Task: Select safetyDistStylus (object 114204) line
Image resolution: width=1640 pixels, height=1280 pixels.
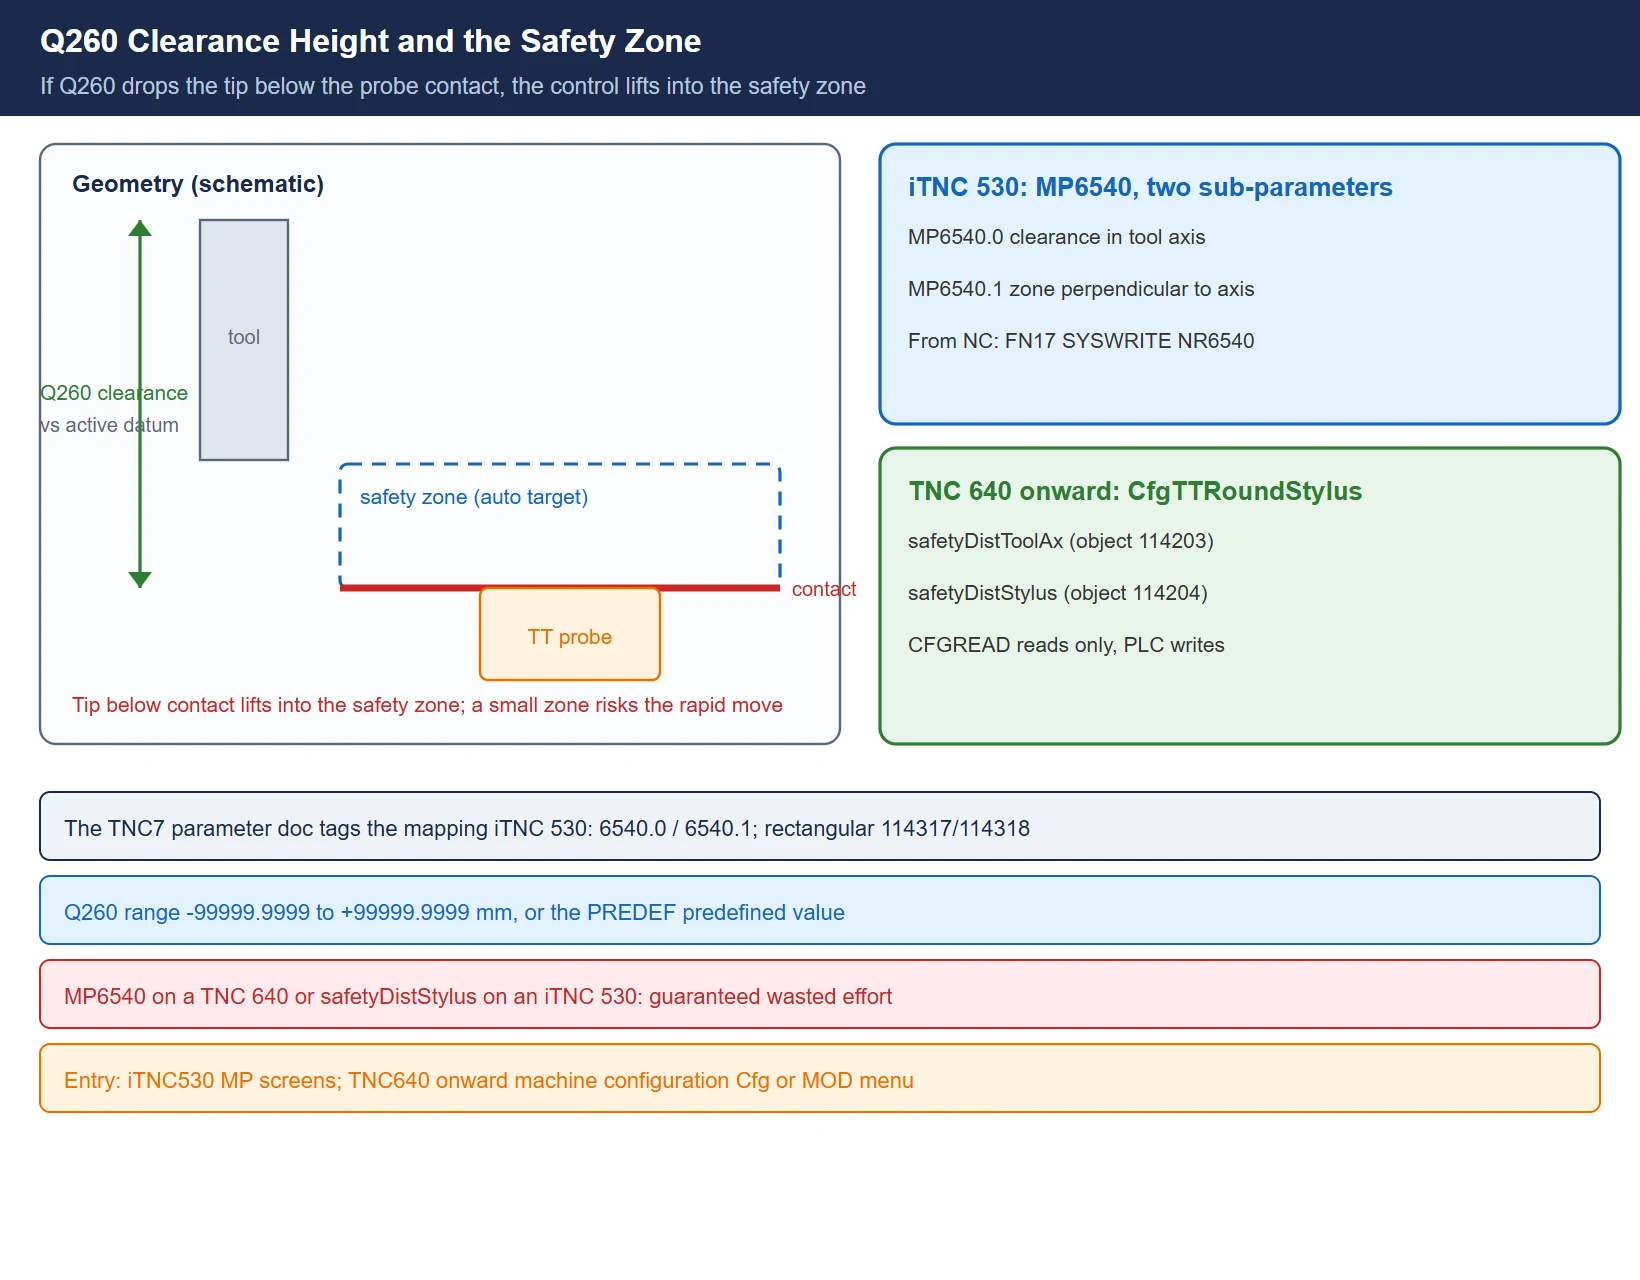Action: [1058, 593]
